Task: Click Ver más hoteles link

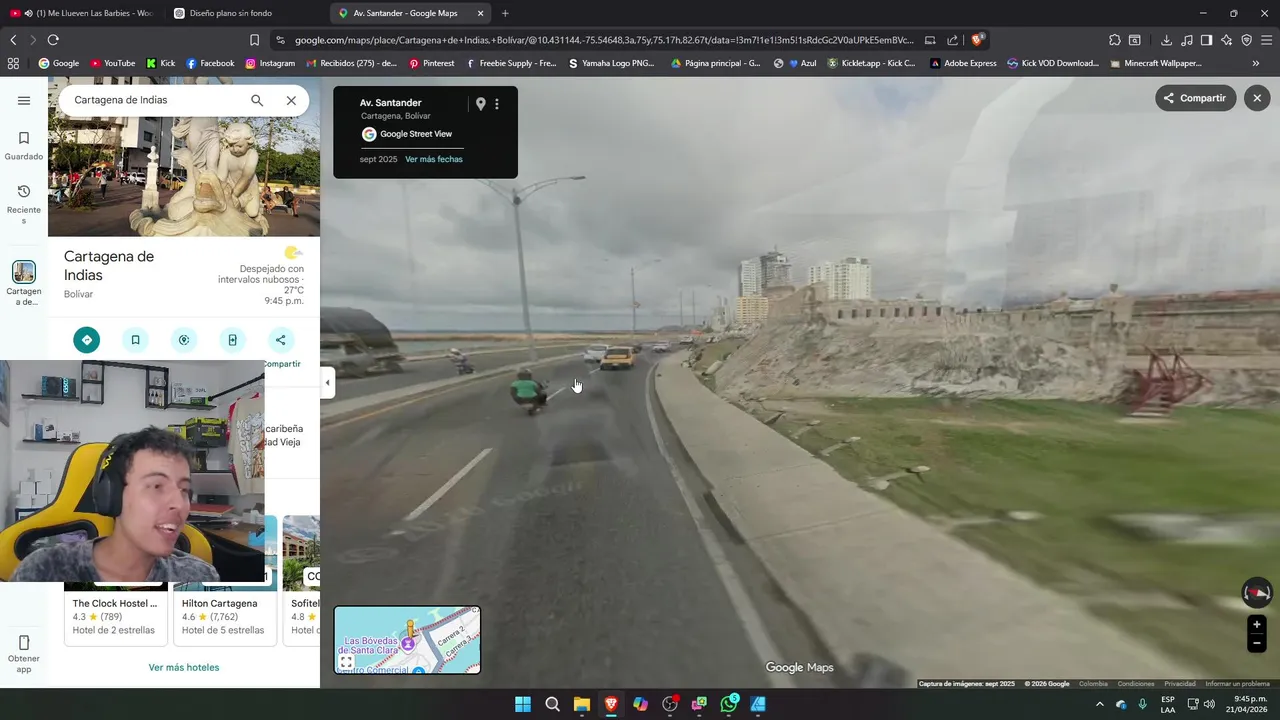Action: (184, 667)
